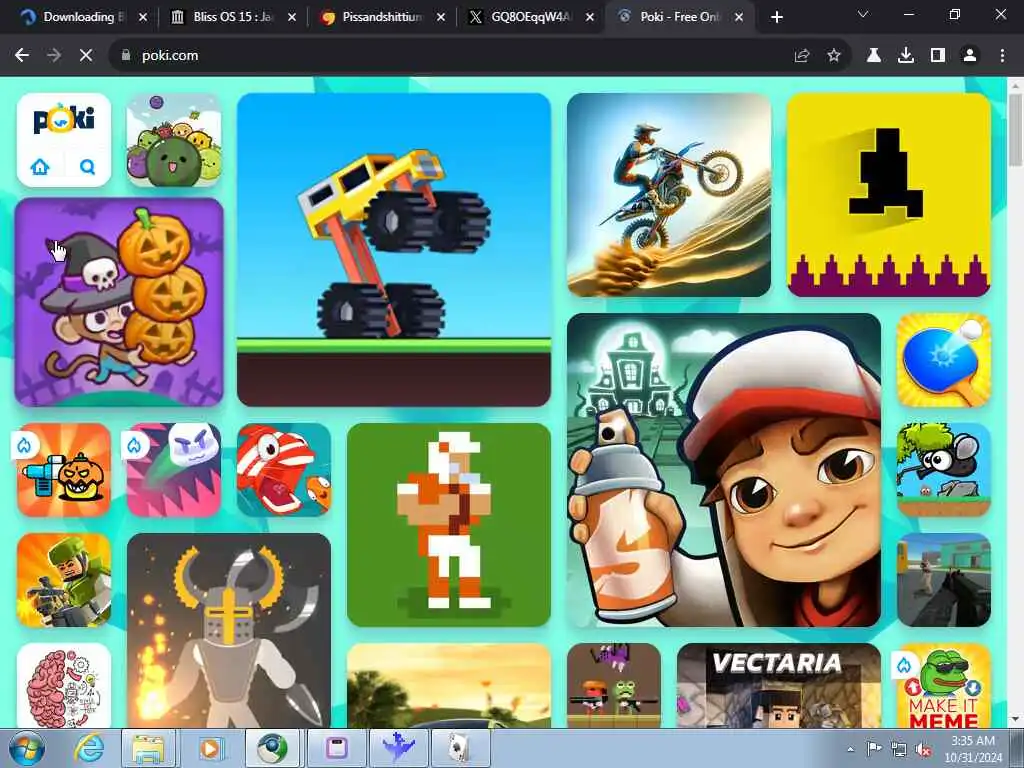The width and height of the screenshot is (1024, 768).
Task: Open the yellow black-silhouette spike game
Action: pos(889,195)
